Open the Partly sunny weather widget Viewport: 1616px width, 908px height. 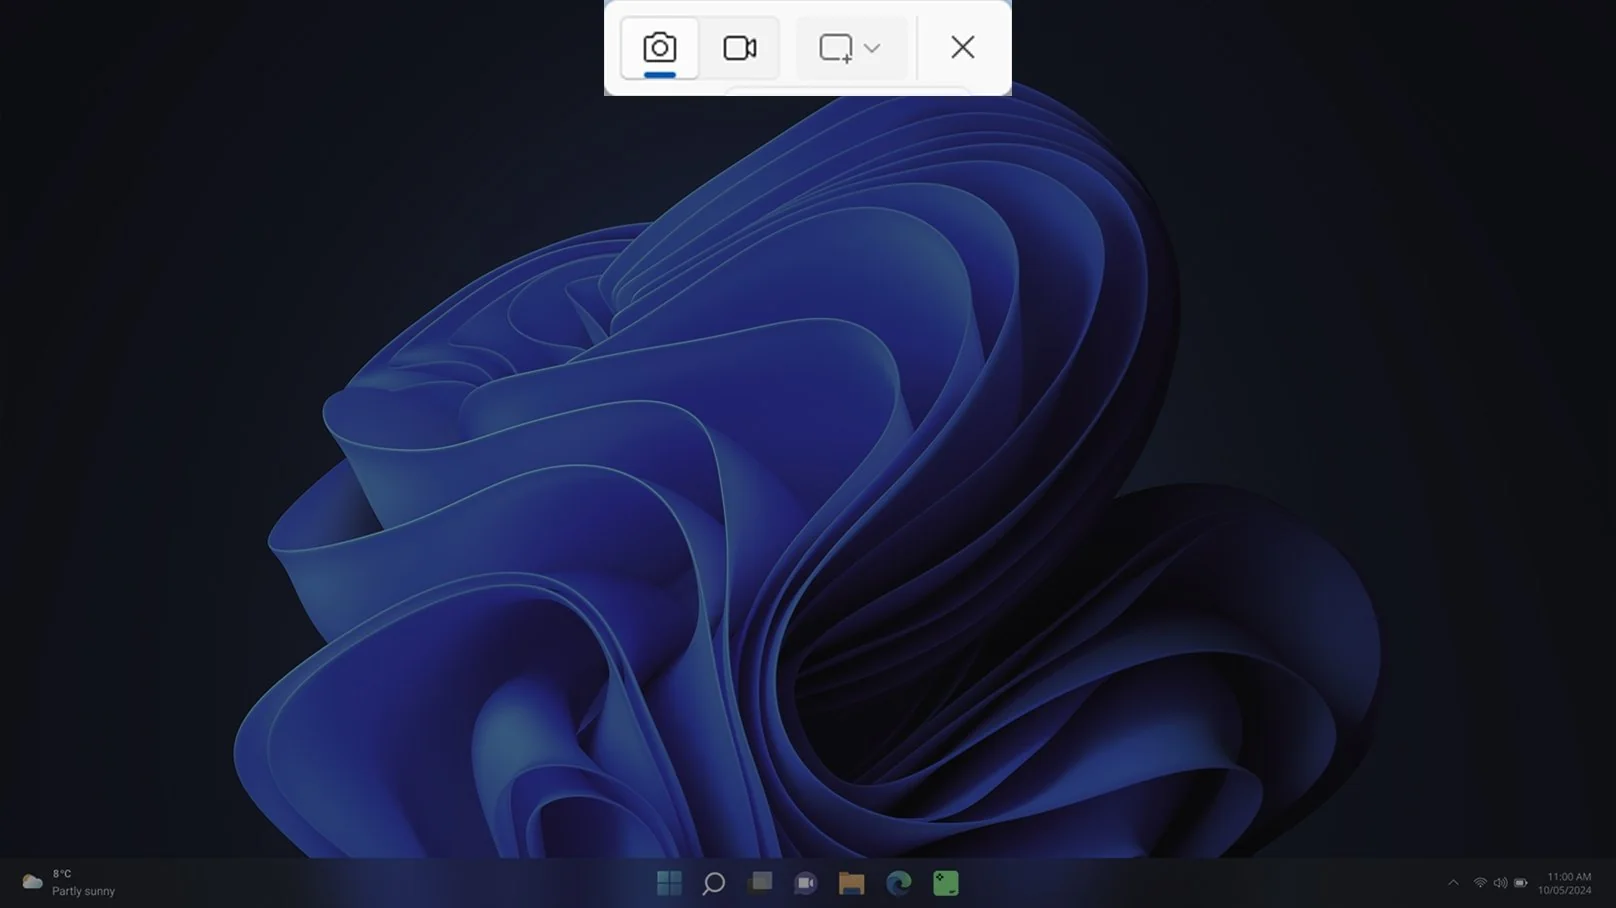click(x=83, y=891)
